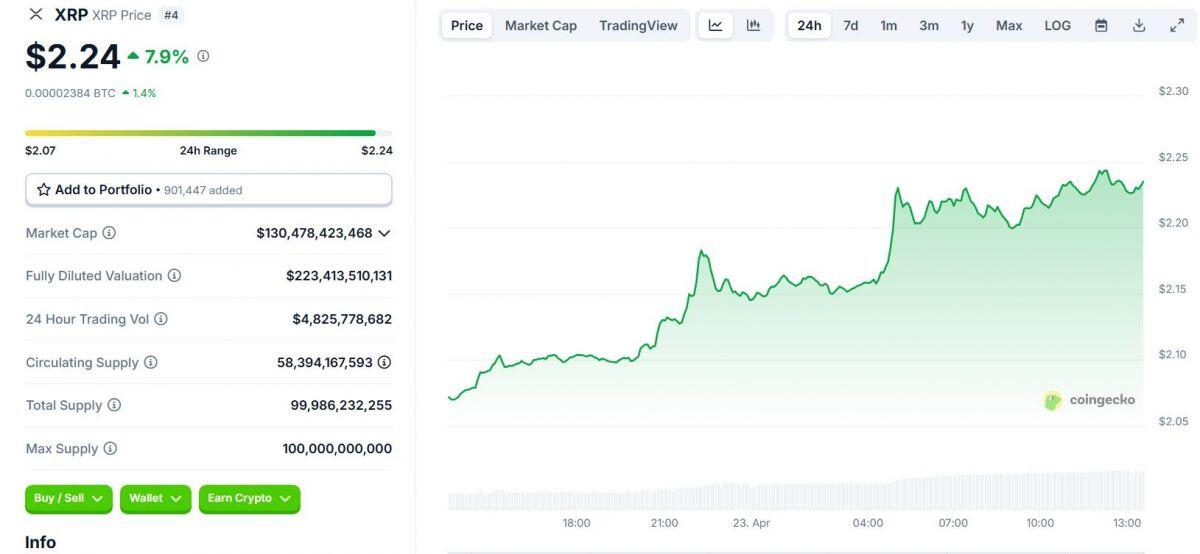The width and height of the screenshot is (1200, 554).
Task: Open the Wallet dropdown
Action: click(155, 499)
